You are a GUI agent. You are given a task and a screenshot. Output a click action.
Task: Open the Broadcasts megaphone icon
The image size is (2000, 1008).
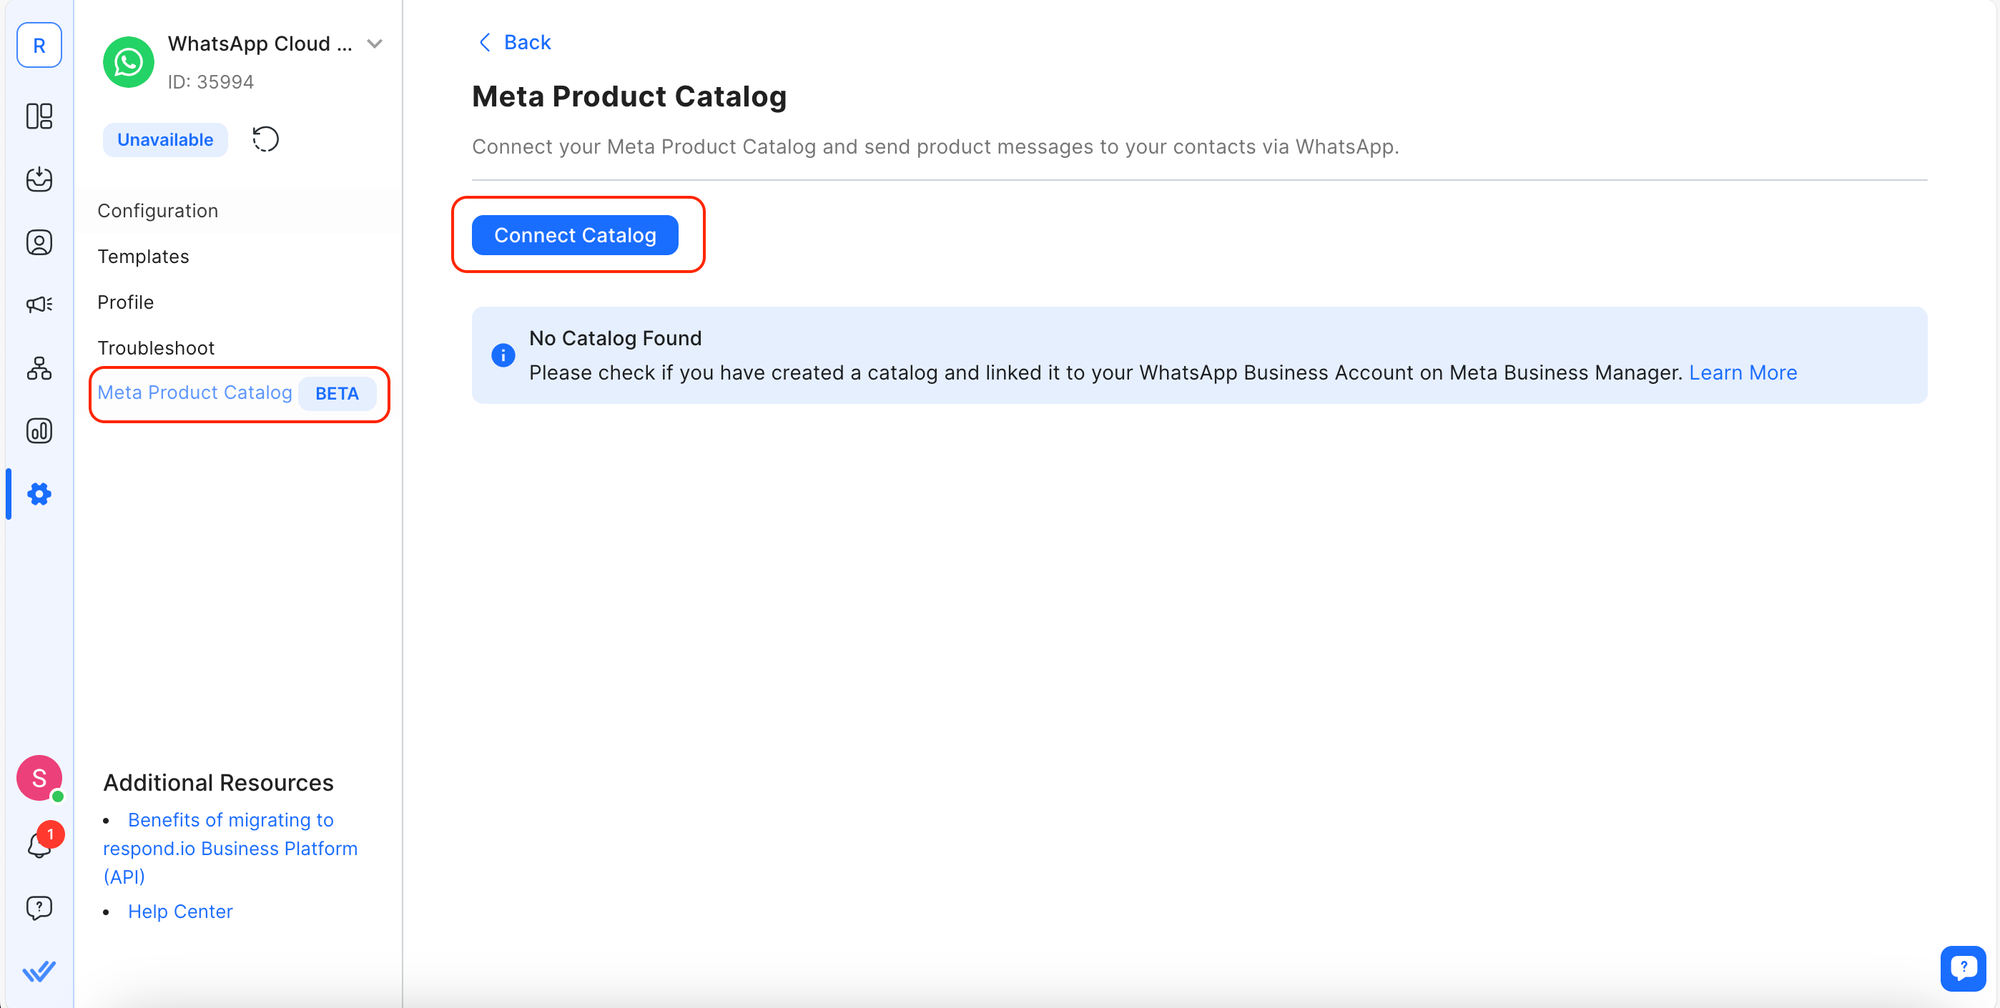(39, 305)
